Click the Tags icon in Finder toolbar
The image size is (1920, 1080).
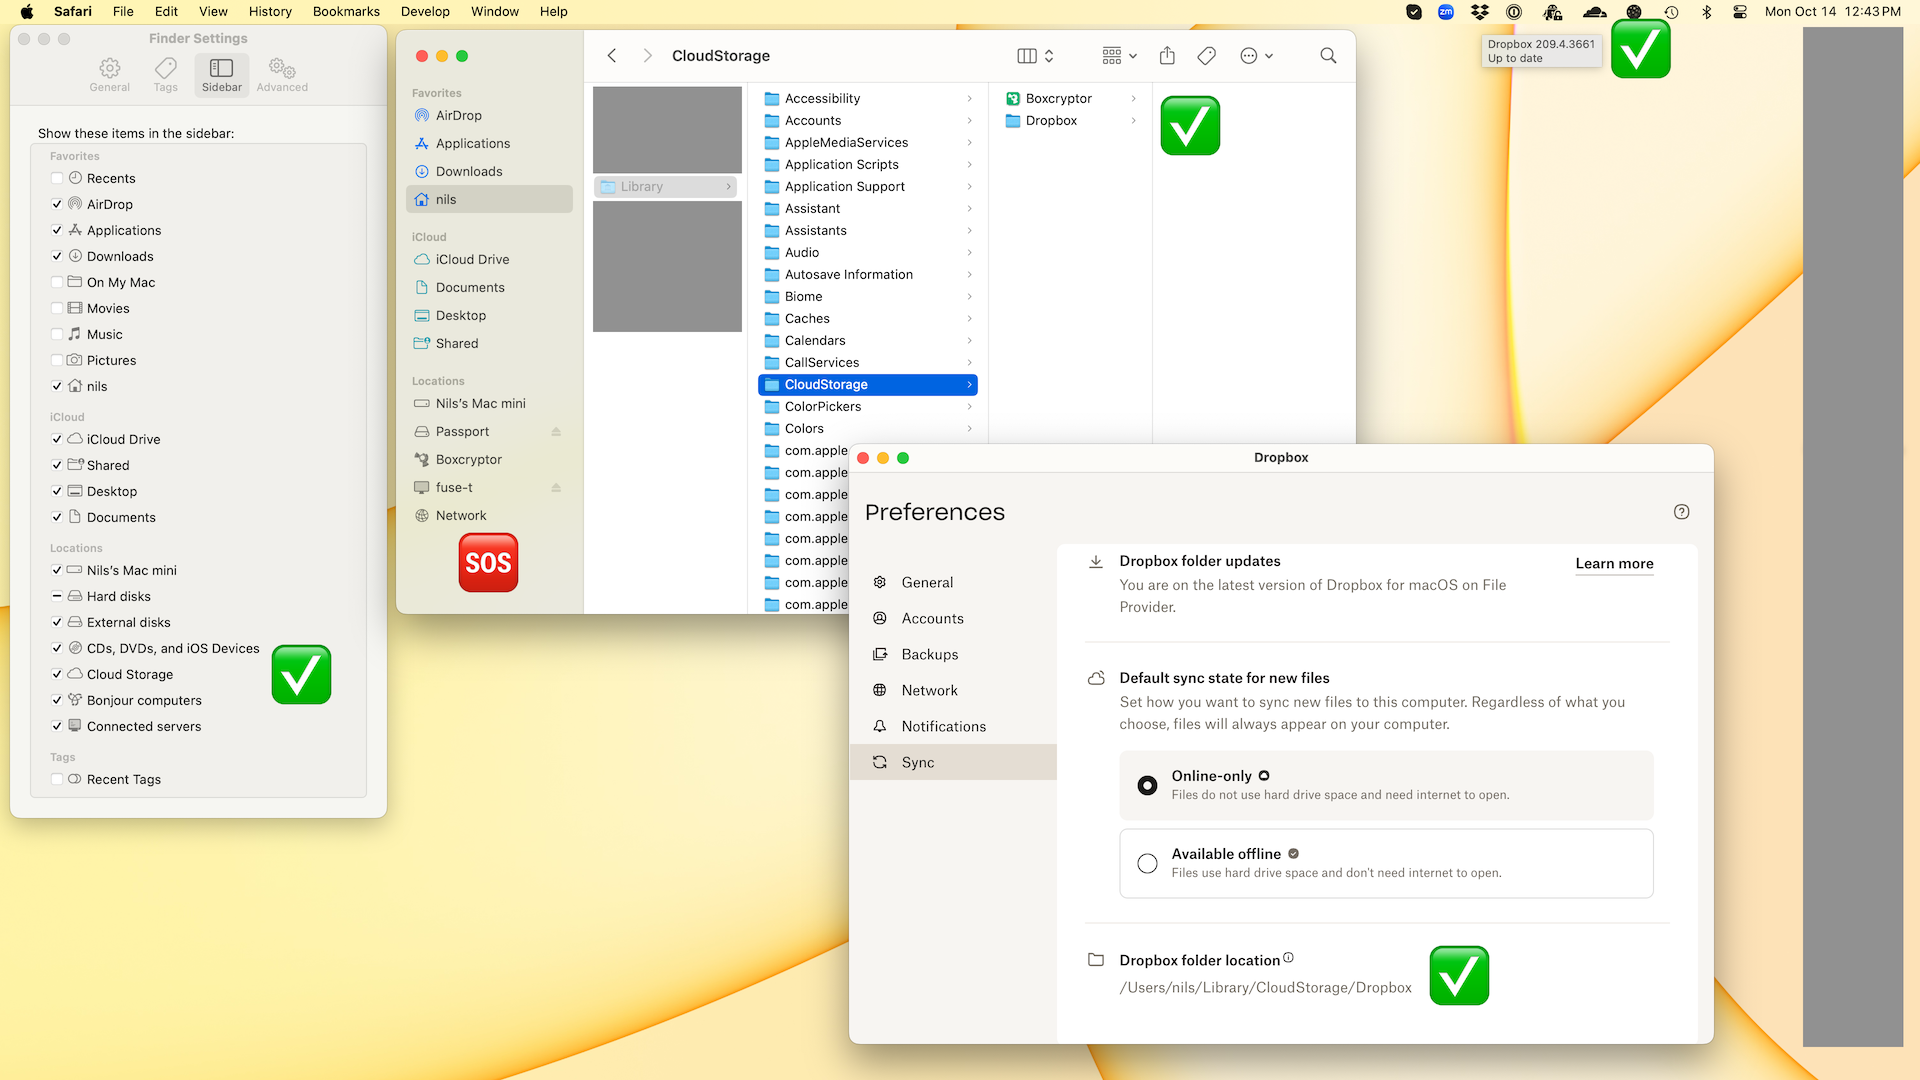pos(1205,56)
